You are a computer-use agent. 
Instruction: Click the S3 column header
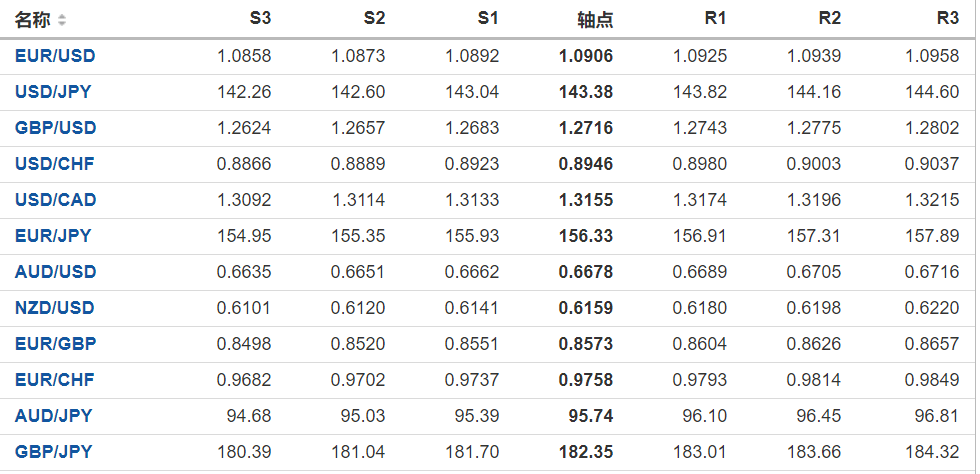coord(260,19)
